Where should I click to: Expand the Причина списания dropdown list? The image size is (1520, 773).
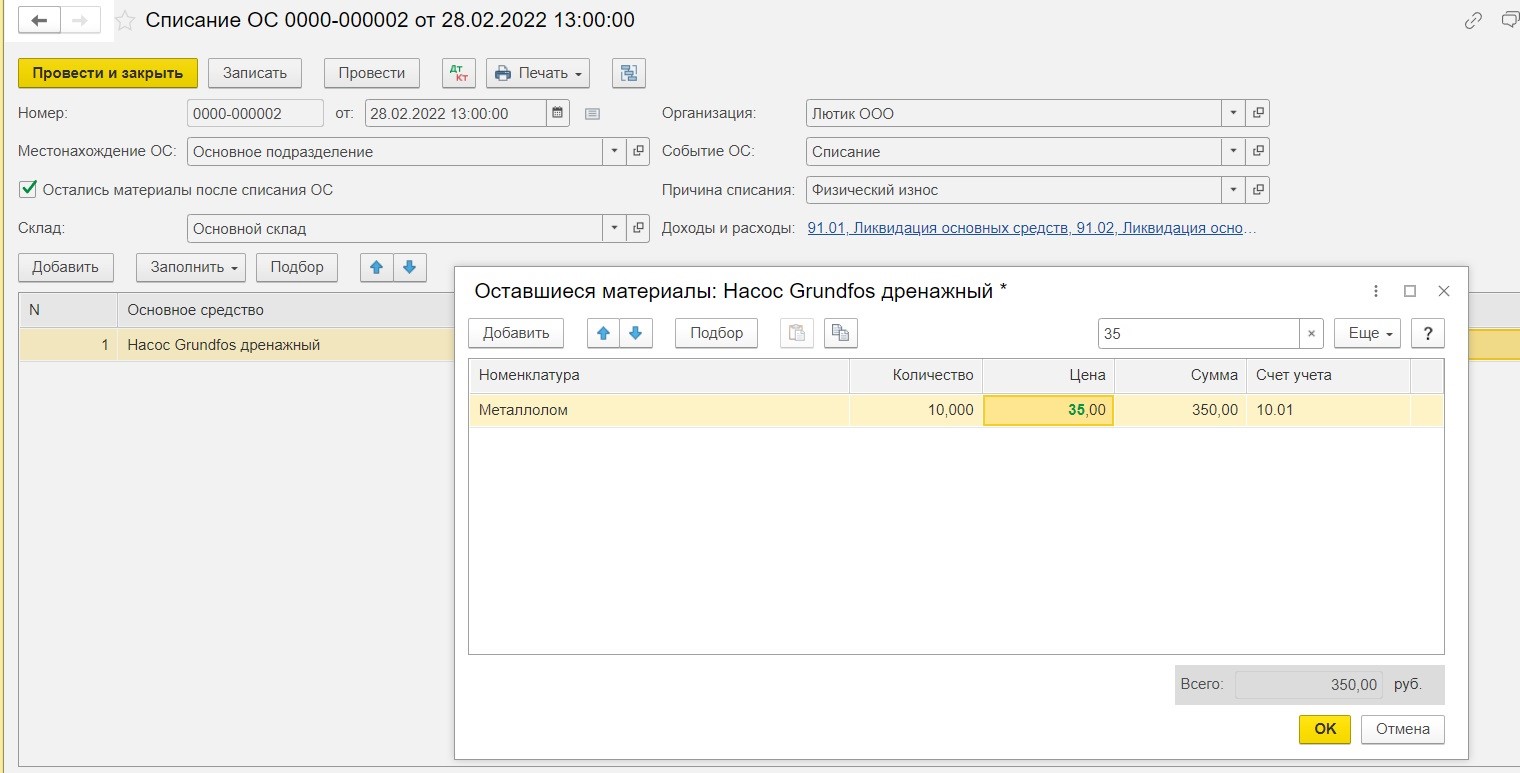tap(1233, 190)
